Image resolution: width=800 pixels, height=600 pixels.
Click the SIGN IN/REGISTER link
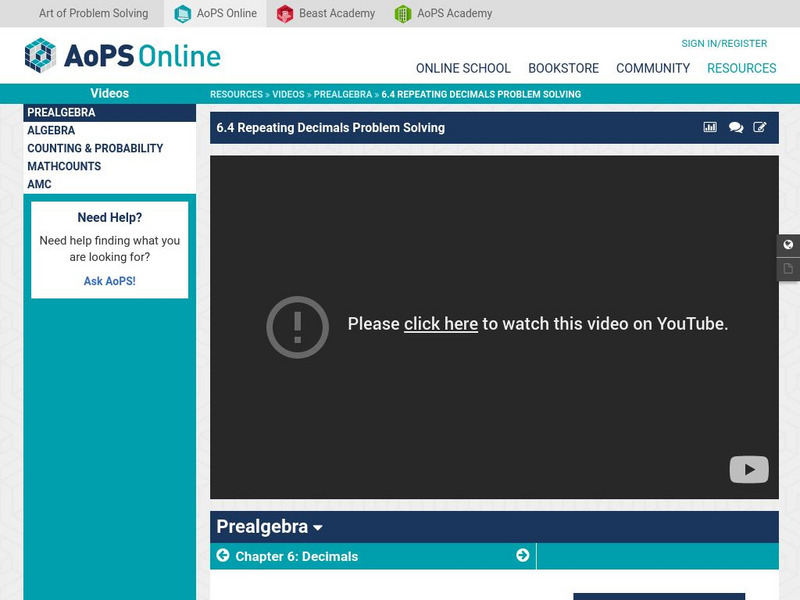pyautogui.click(x=725, y=43)
